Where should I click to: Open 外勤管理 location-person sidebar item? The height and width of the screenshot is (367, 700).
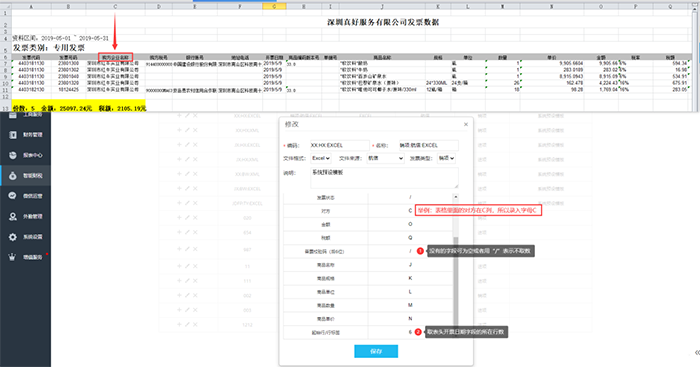25,216
